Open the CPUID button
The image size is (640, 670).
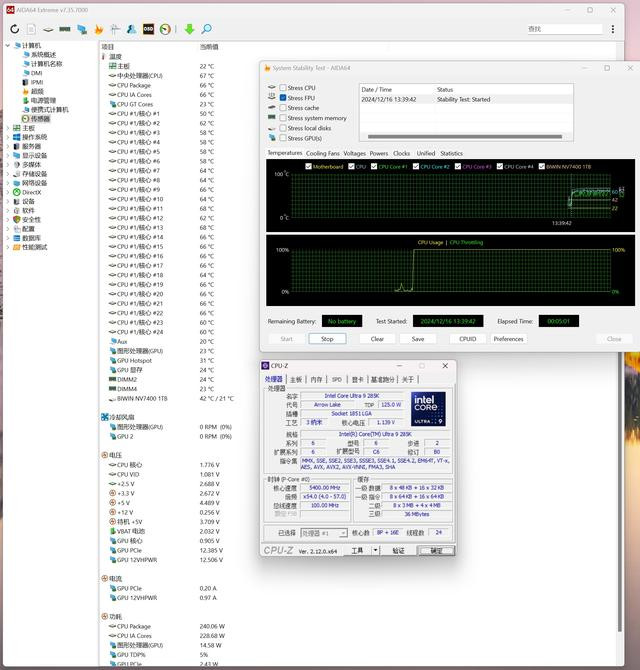click(467, 339)
